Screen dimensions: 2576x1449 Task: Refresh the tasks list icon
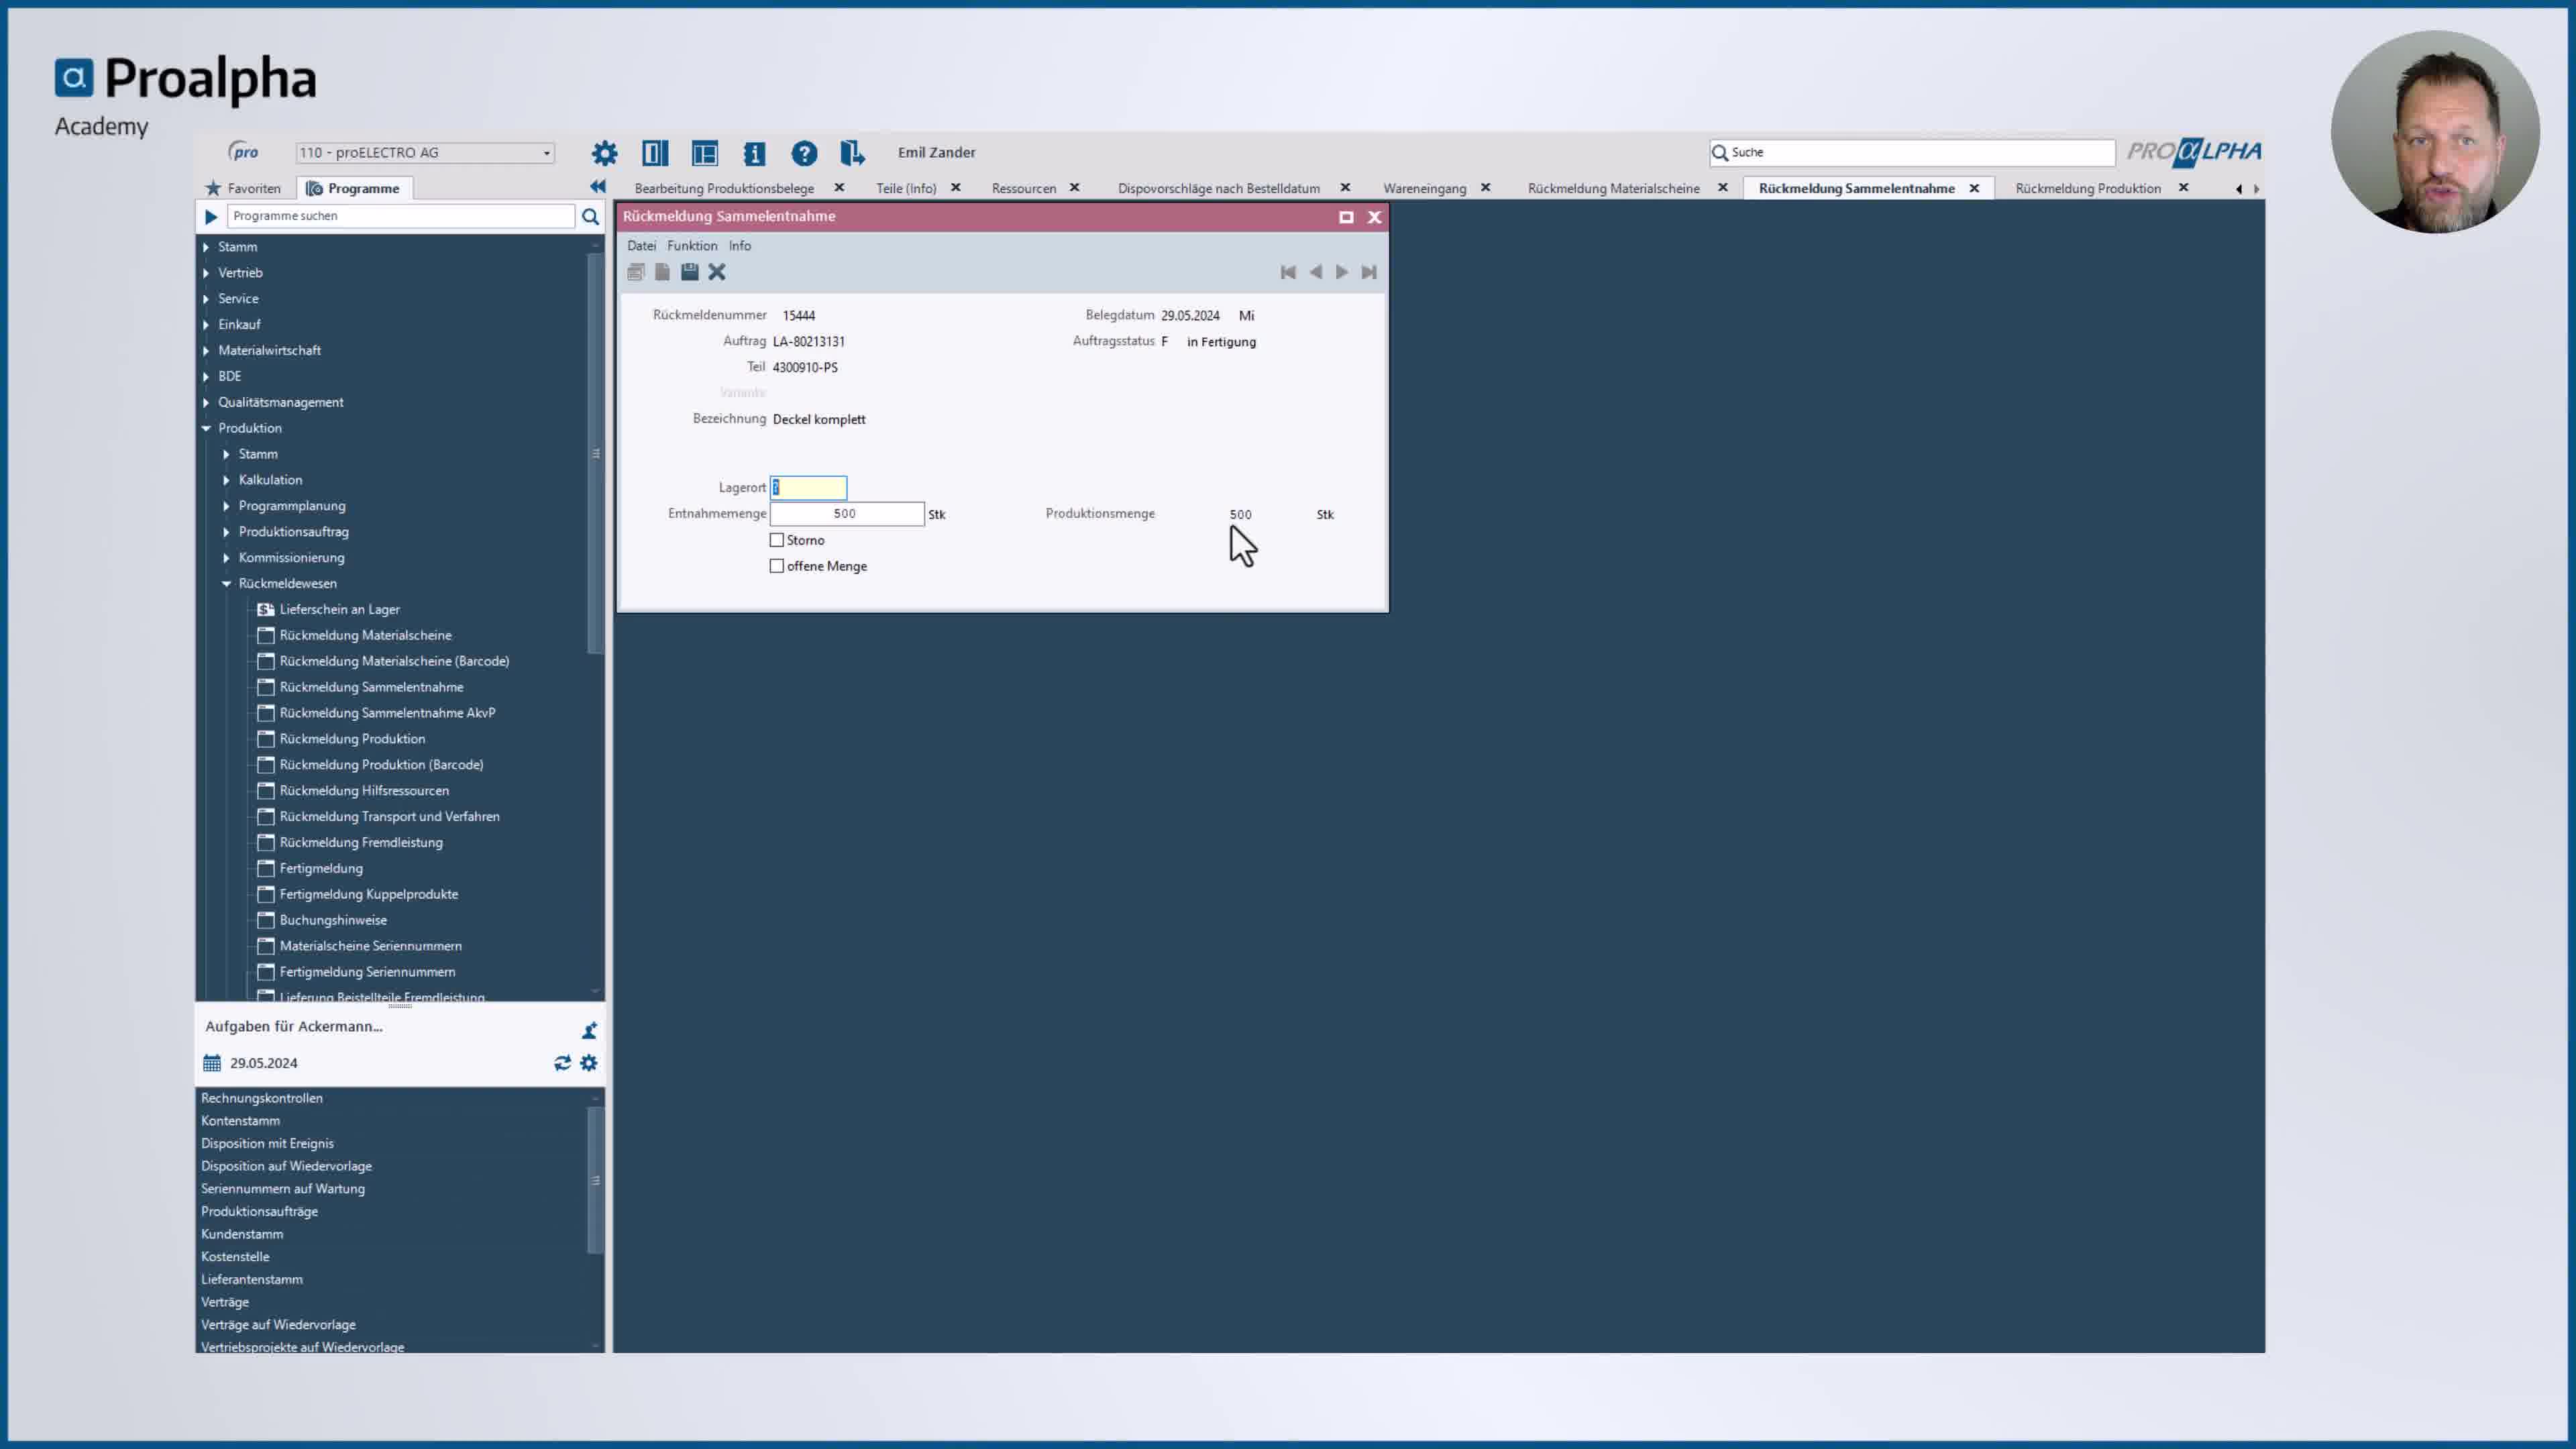(562, 1063)
